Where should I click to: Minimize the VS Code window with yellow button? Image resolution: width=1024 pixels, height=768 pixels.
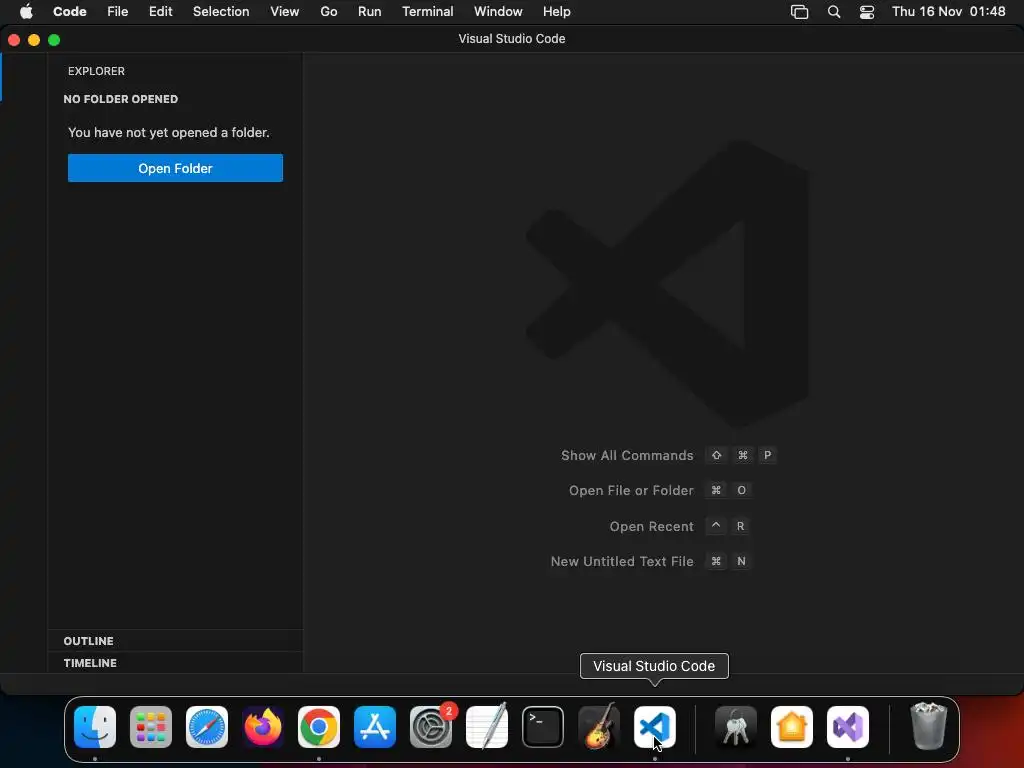pos(34,40)
